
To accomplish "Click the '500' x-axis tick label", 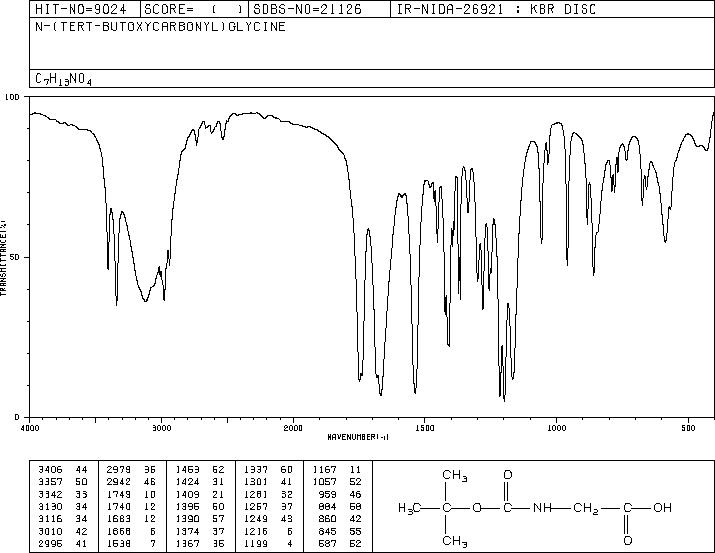I will 689,428.
